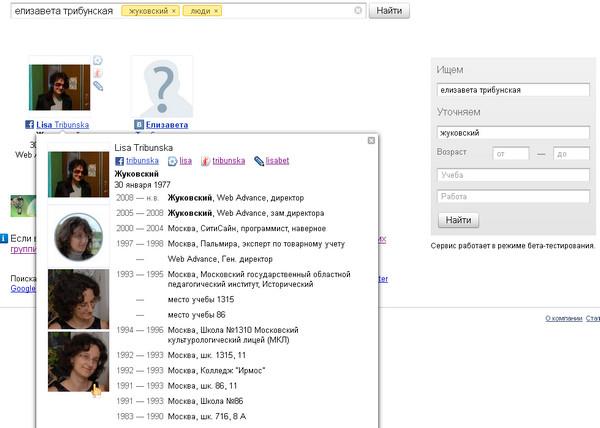This screenshot has width=600, height=428.
Task: Click the '30 января 1977' birth date
Action: [x=142, y=185]
